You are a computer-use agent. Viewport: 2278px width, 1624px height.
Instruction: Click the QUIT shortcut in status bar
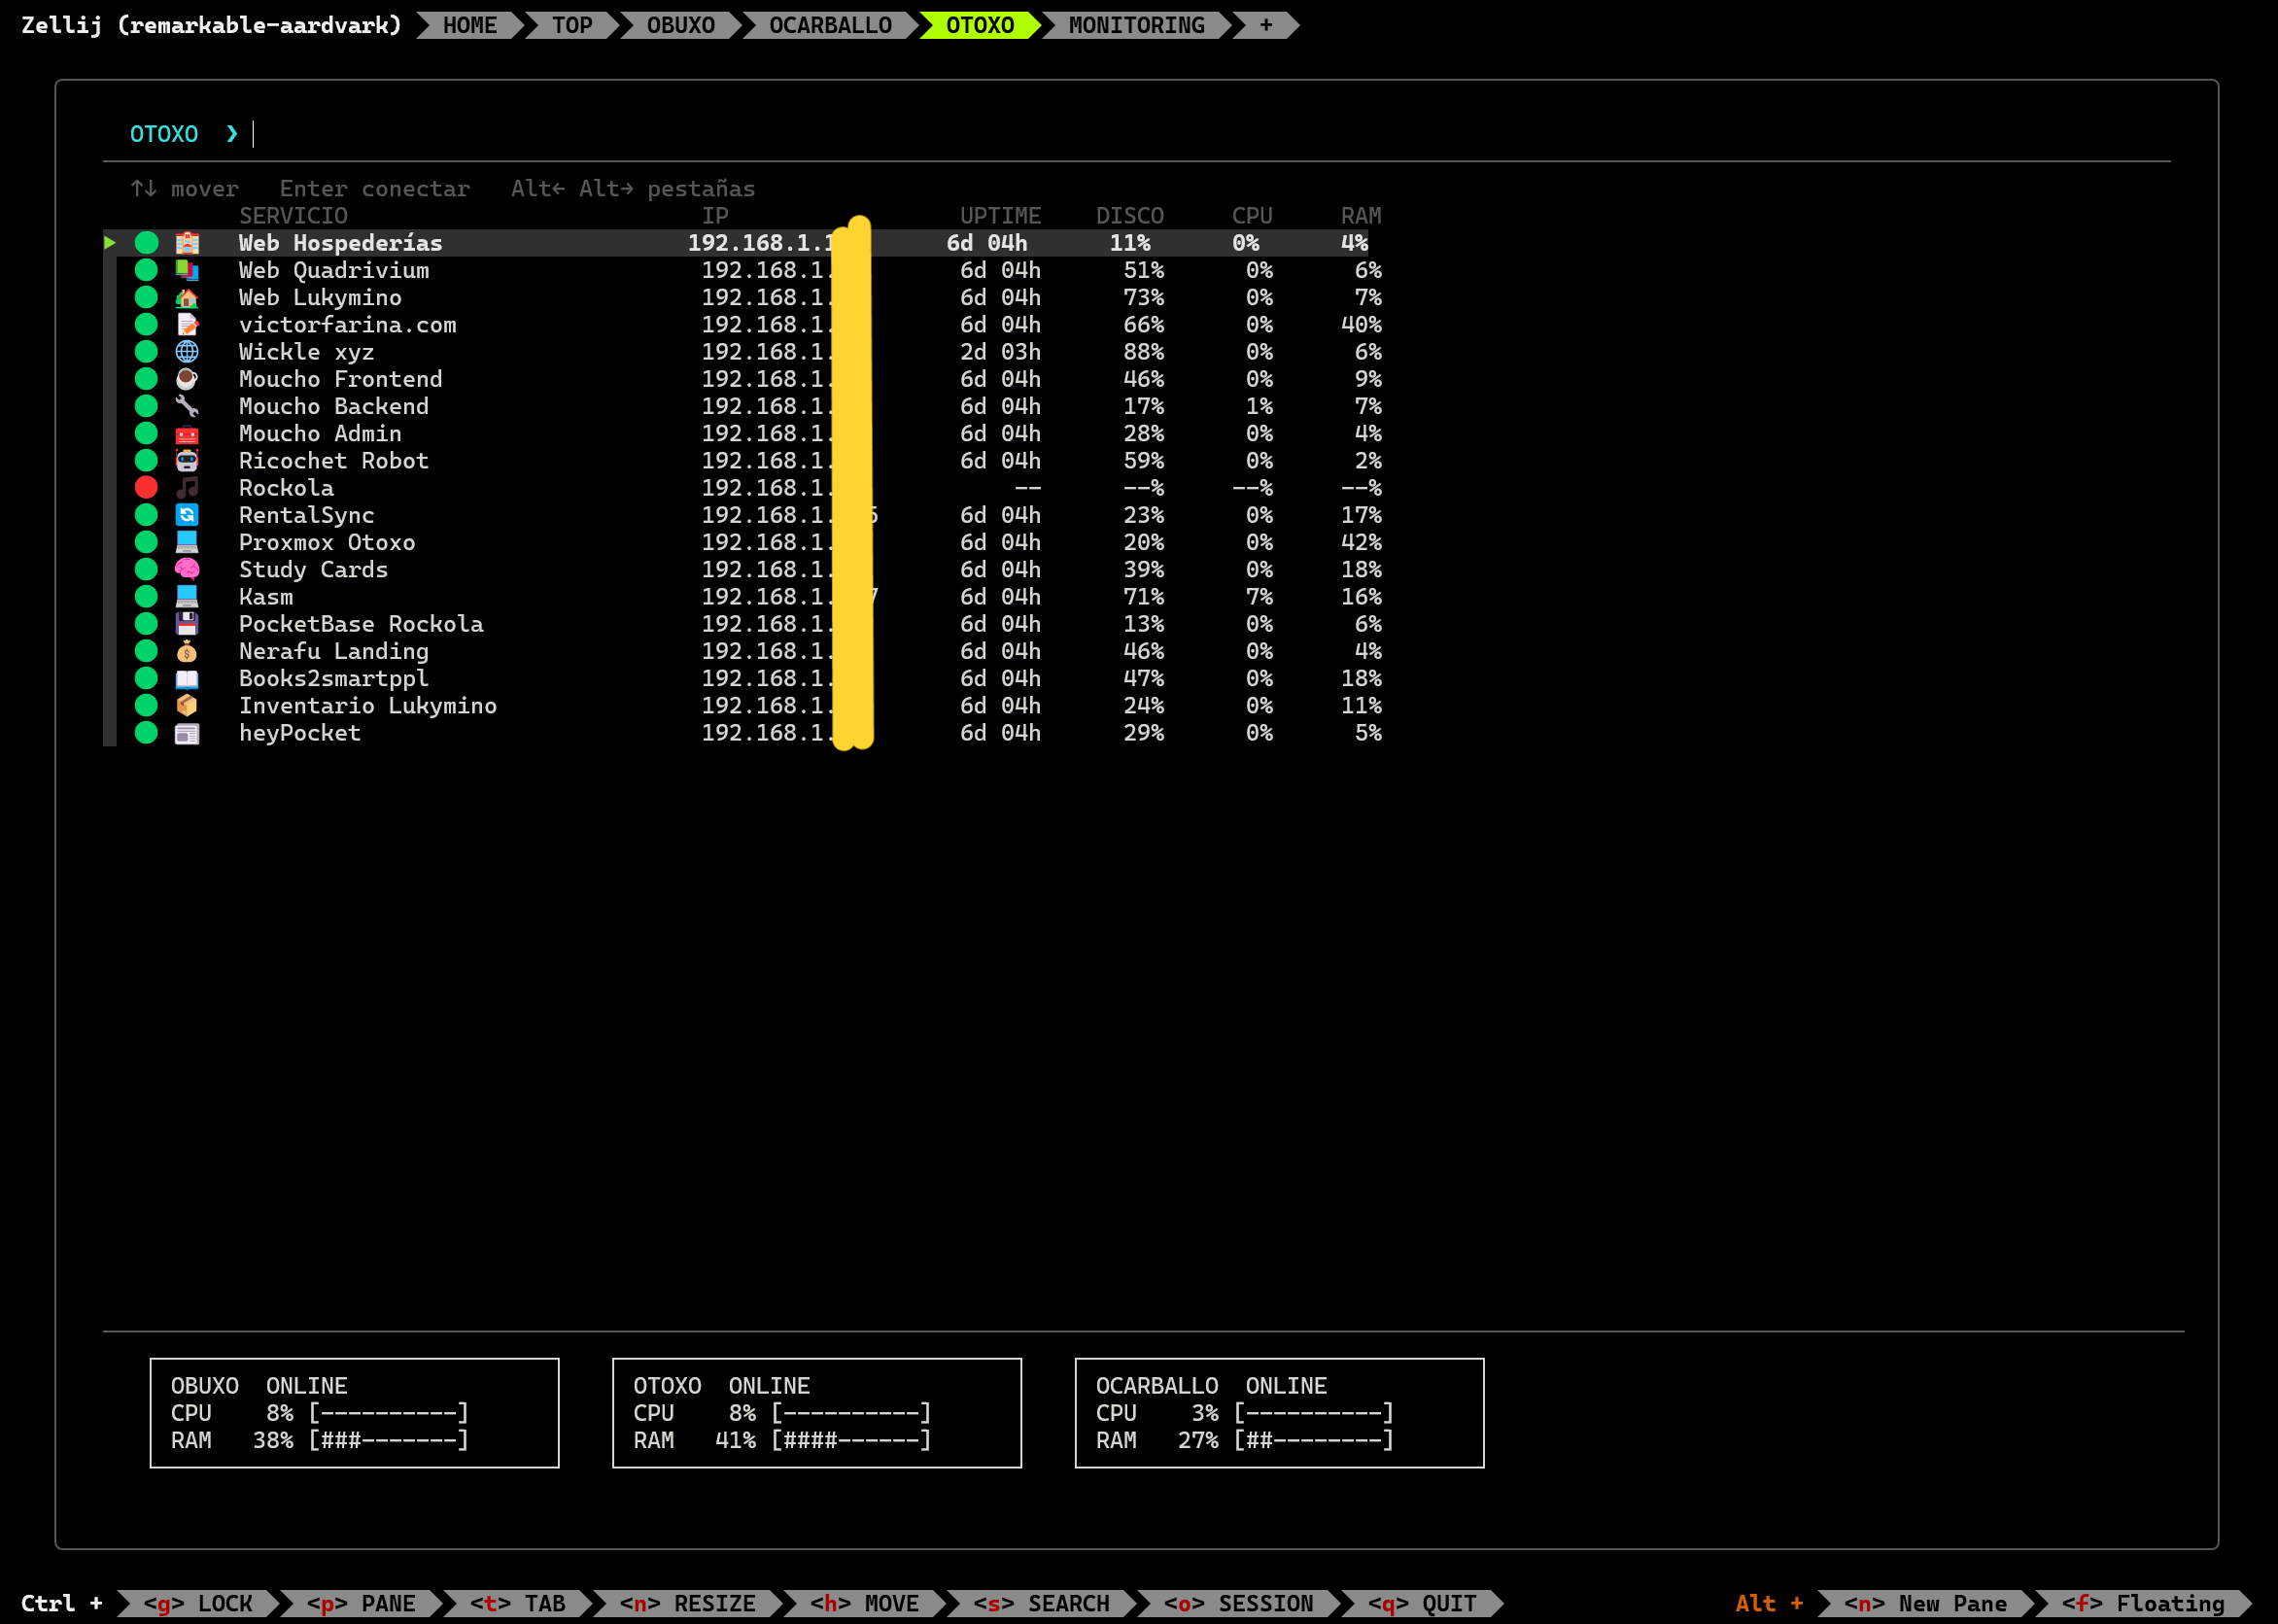coord(1422,1603)
